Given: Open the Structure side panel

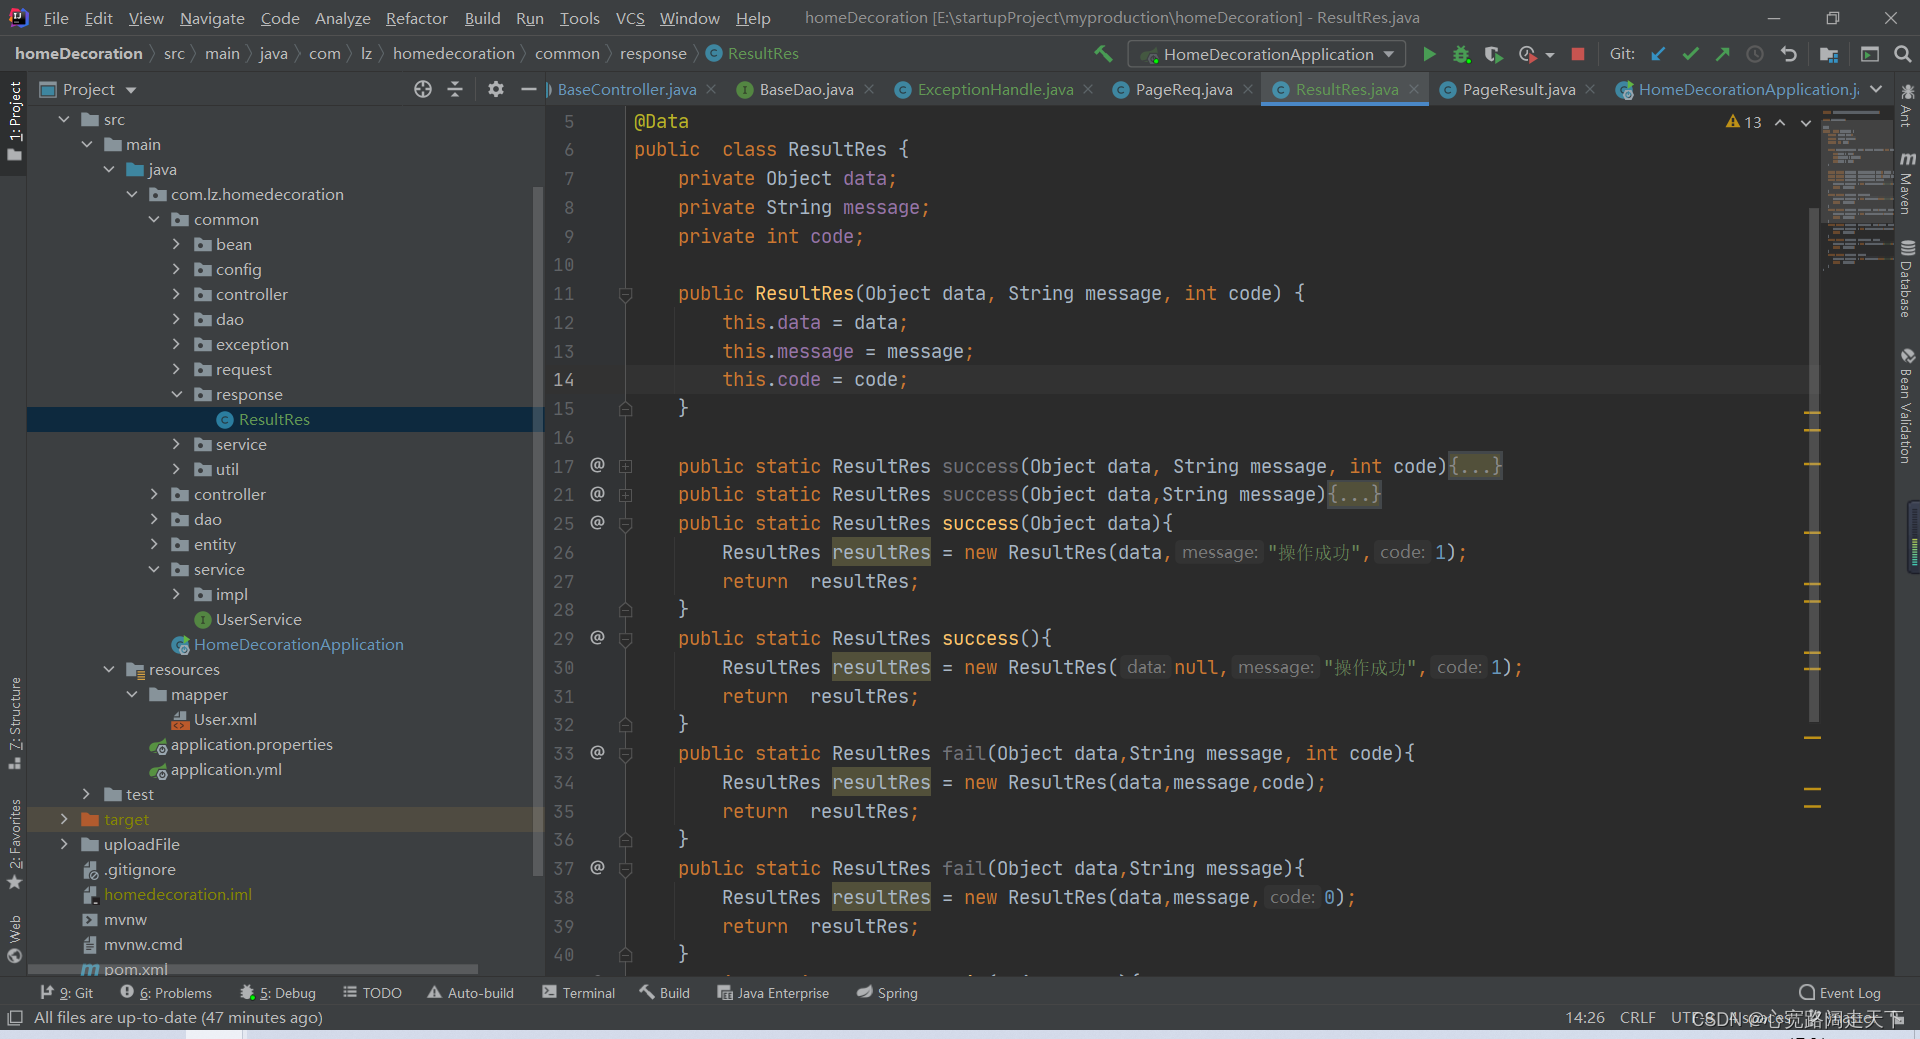Looking at the screenshot, I should (15, 722).
